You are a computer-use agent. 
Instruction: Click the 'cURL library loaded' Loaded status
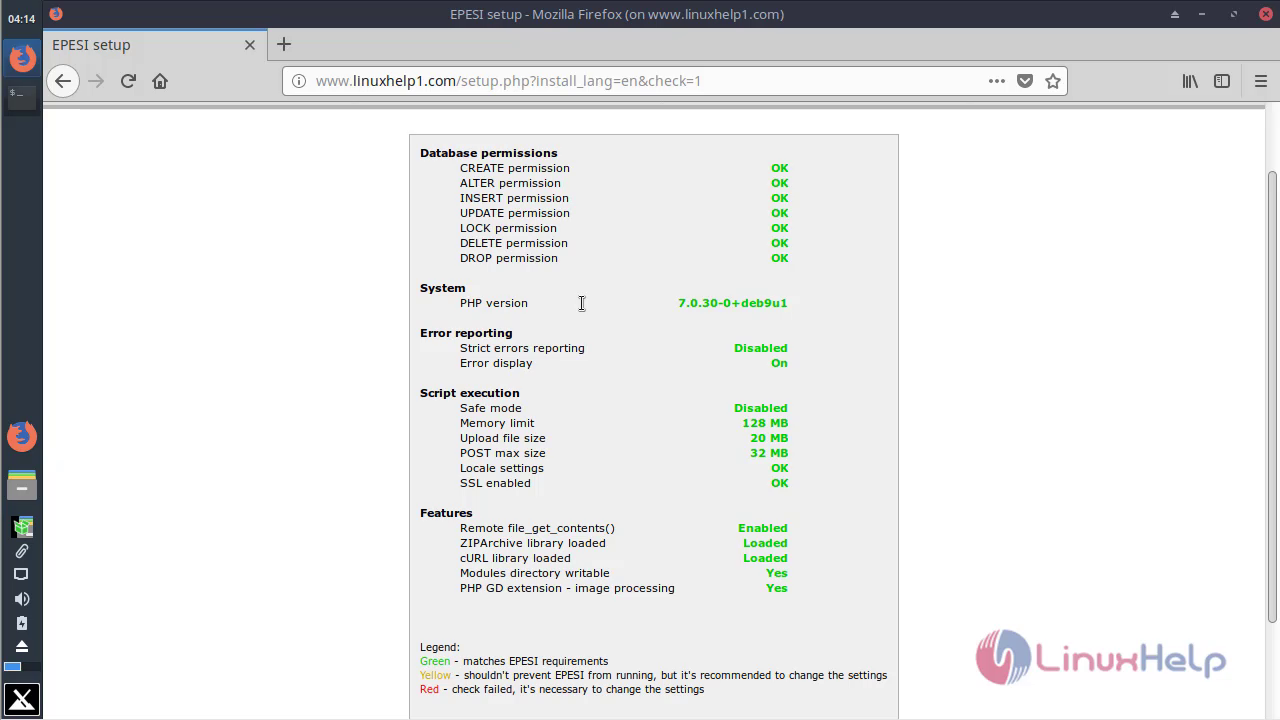pyautogui.click(x=765, y=558)
